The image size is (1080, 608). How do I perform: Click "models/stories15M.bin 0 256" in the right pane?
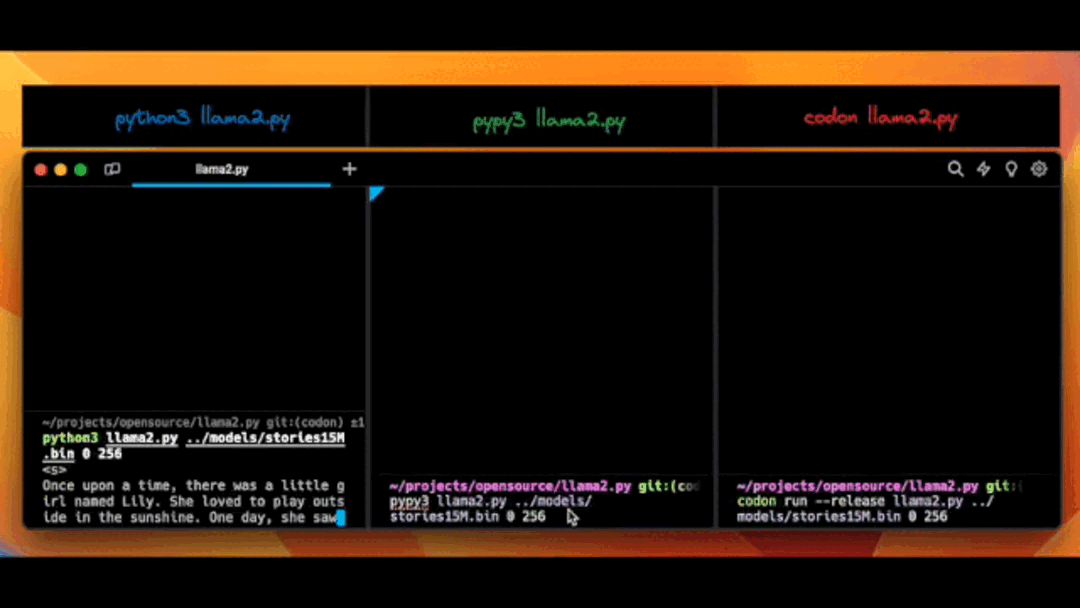coord(842,516)
